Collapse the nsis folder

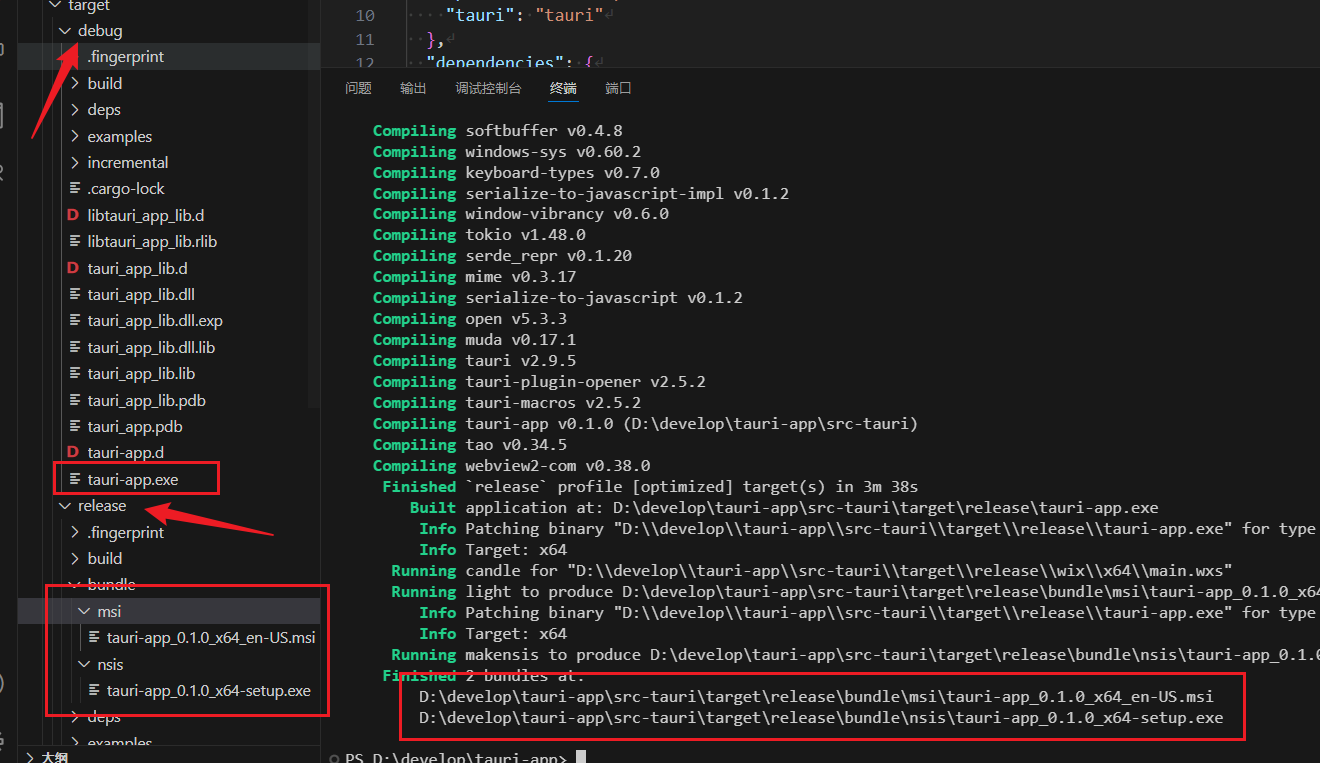(85, 664)
